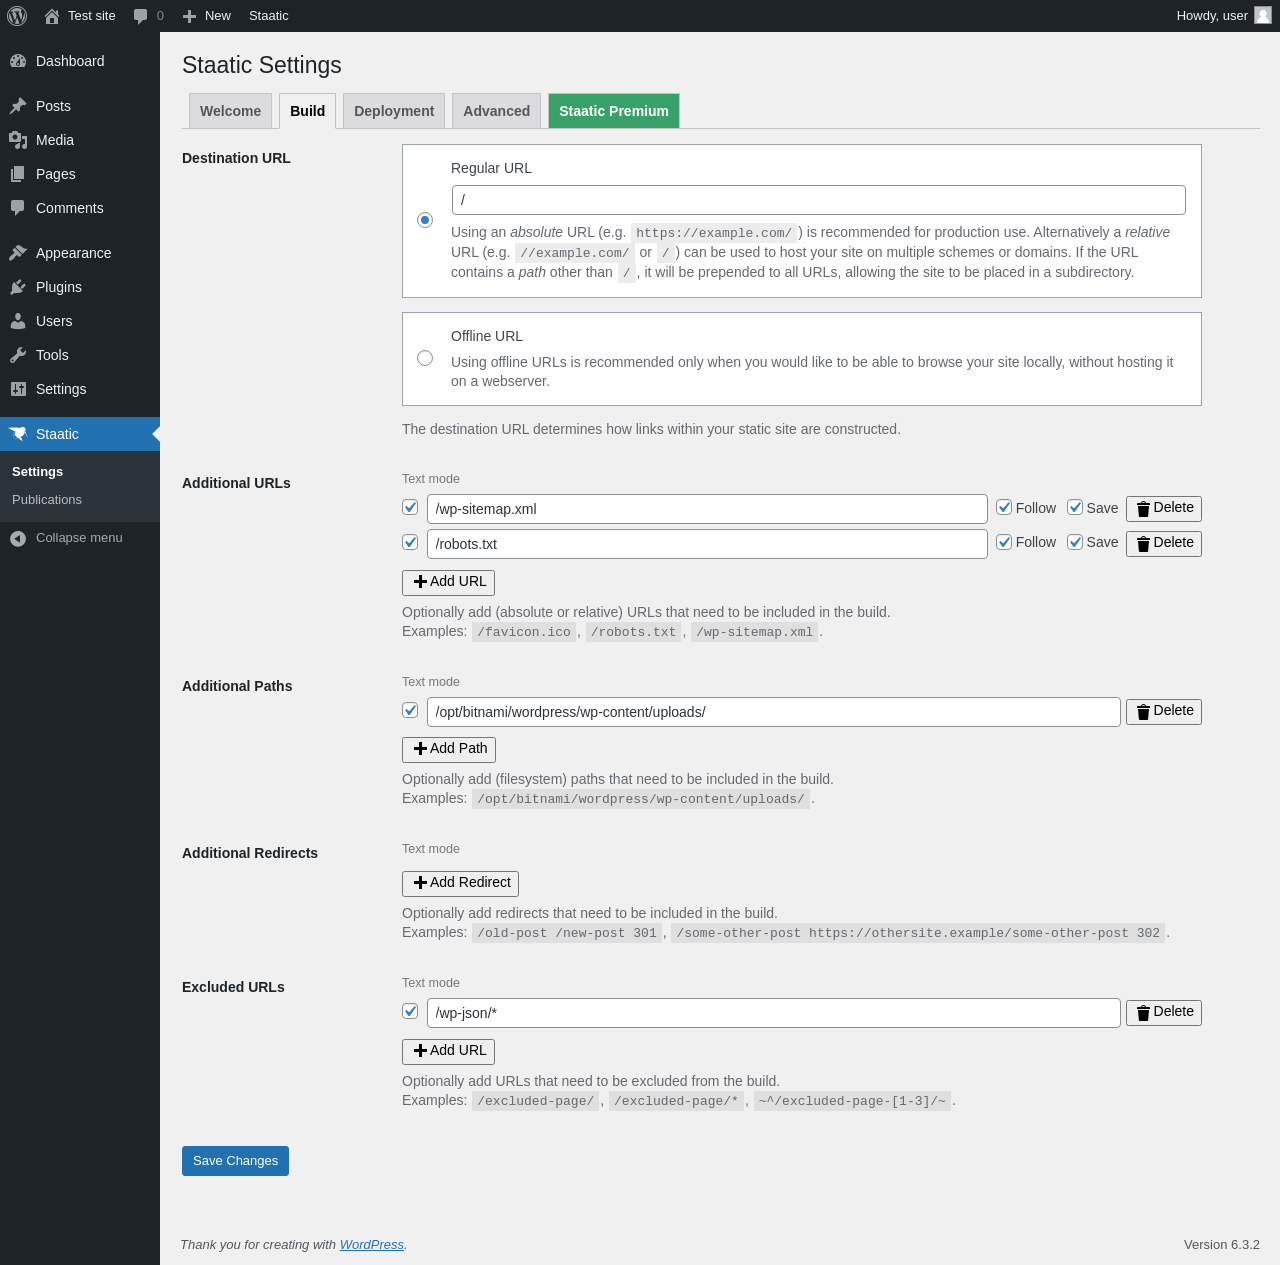Click the Collapse menu arrow icon
Screen dimensions: 1280x1265
click(x=18, y=538)
